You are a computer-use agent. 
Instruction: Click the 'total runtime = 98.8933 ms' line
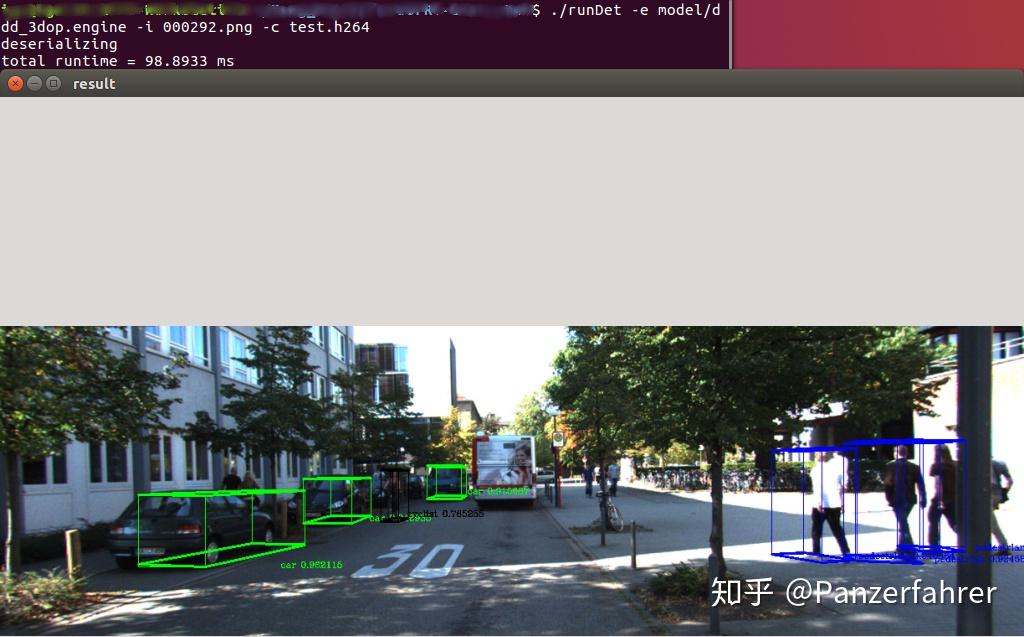pos(117,61)
